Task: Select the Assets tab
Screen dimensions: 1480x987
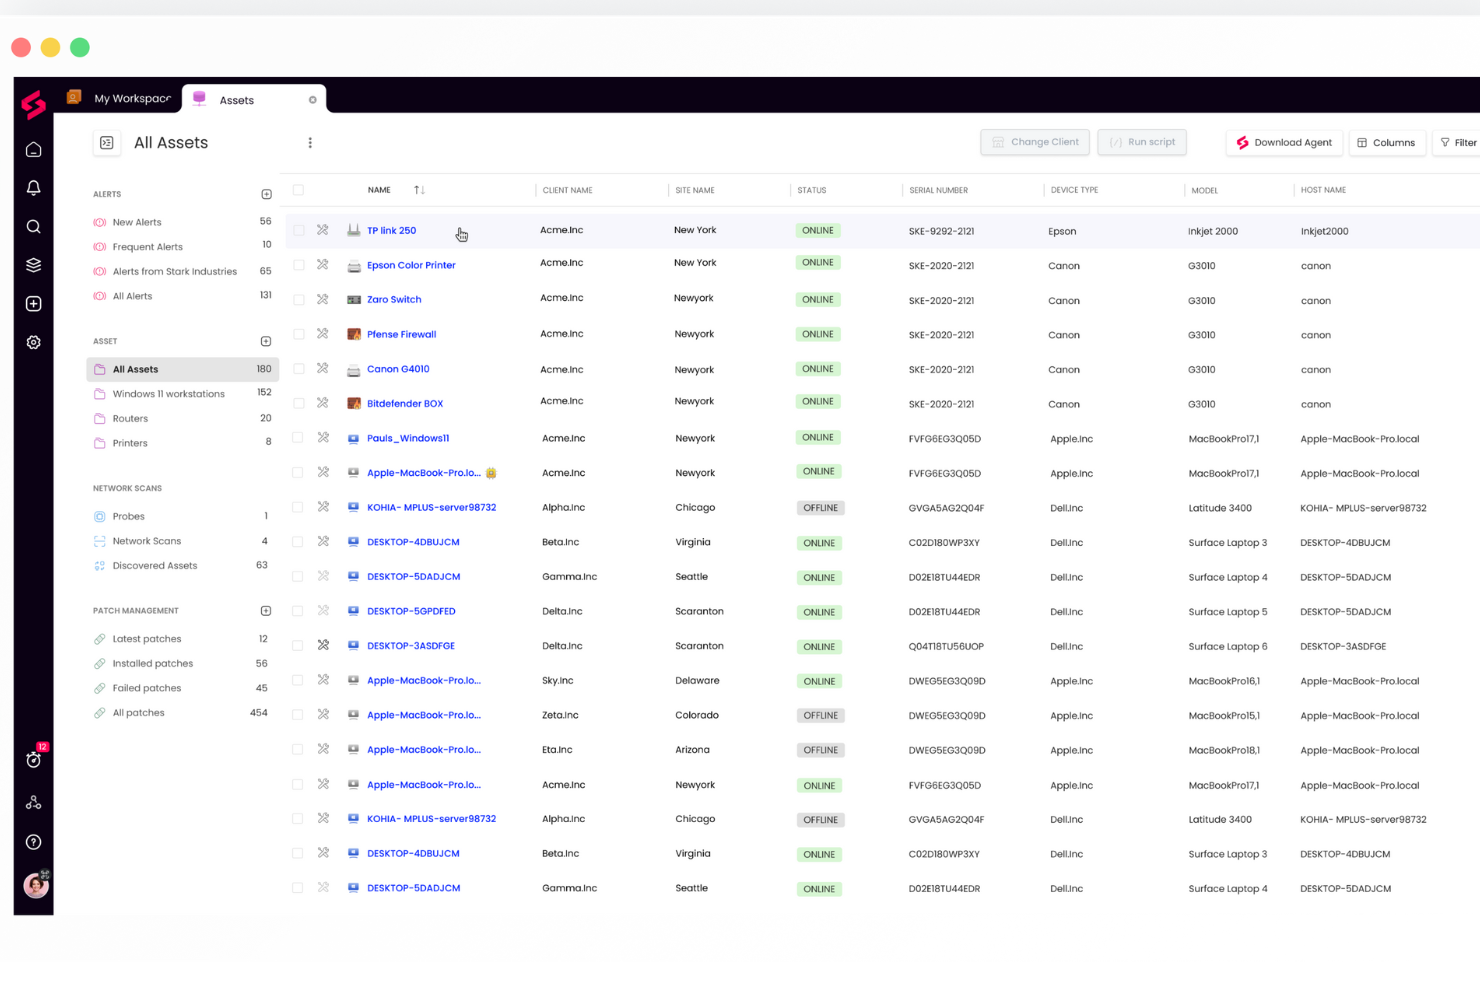Action: pyautogui.click(x=237, y=99)
